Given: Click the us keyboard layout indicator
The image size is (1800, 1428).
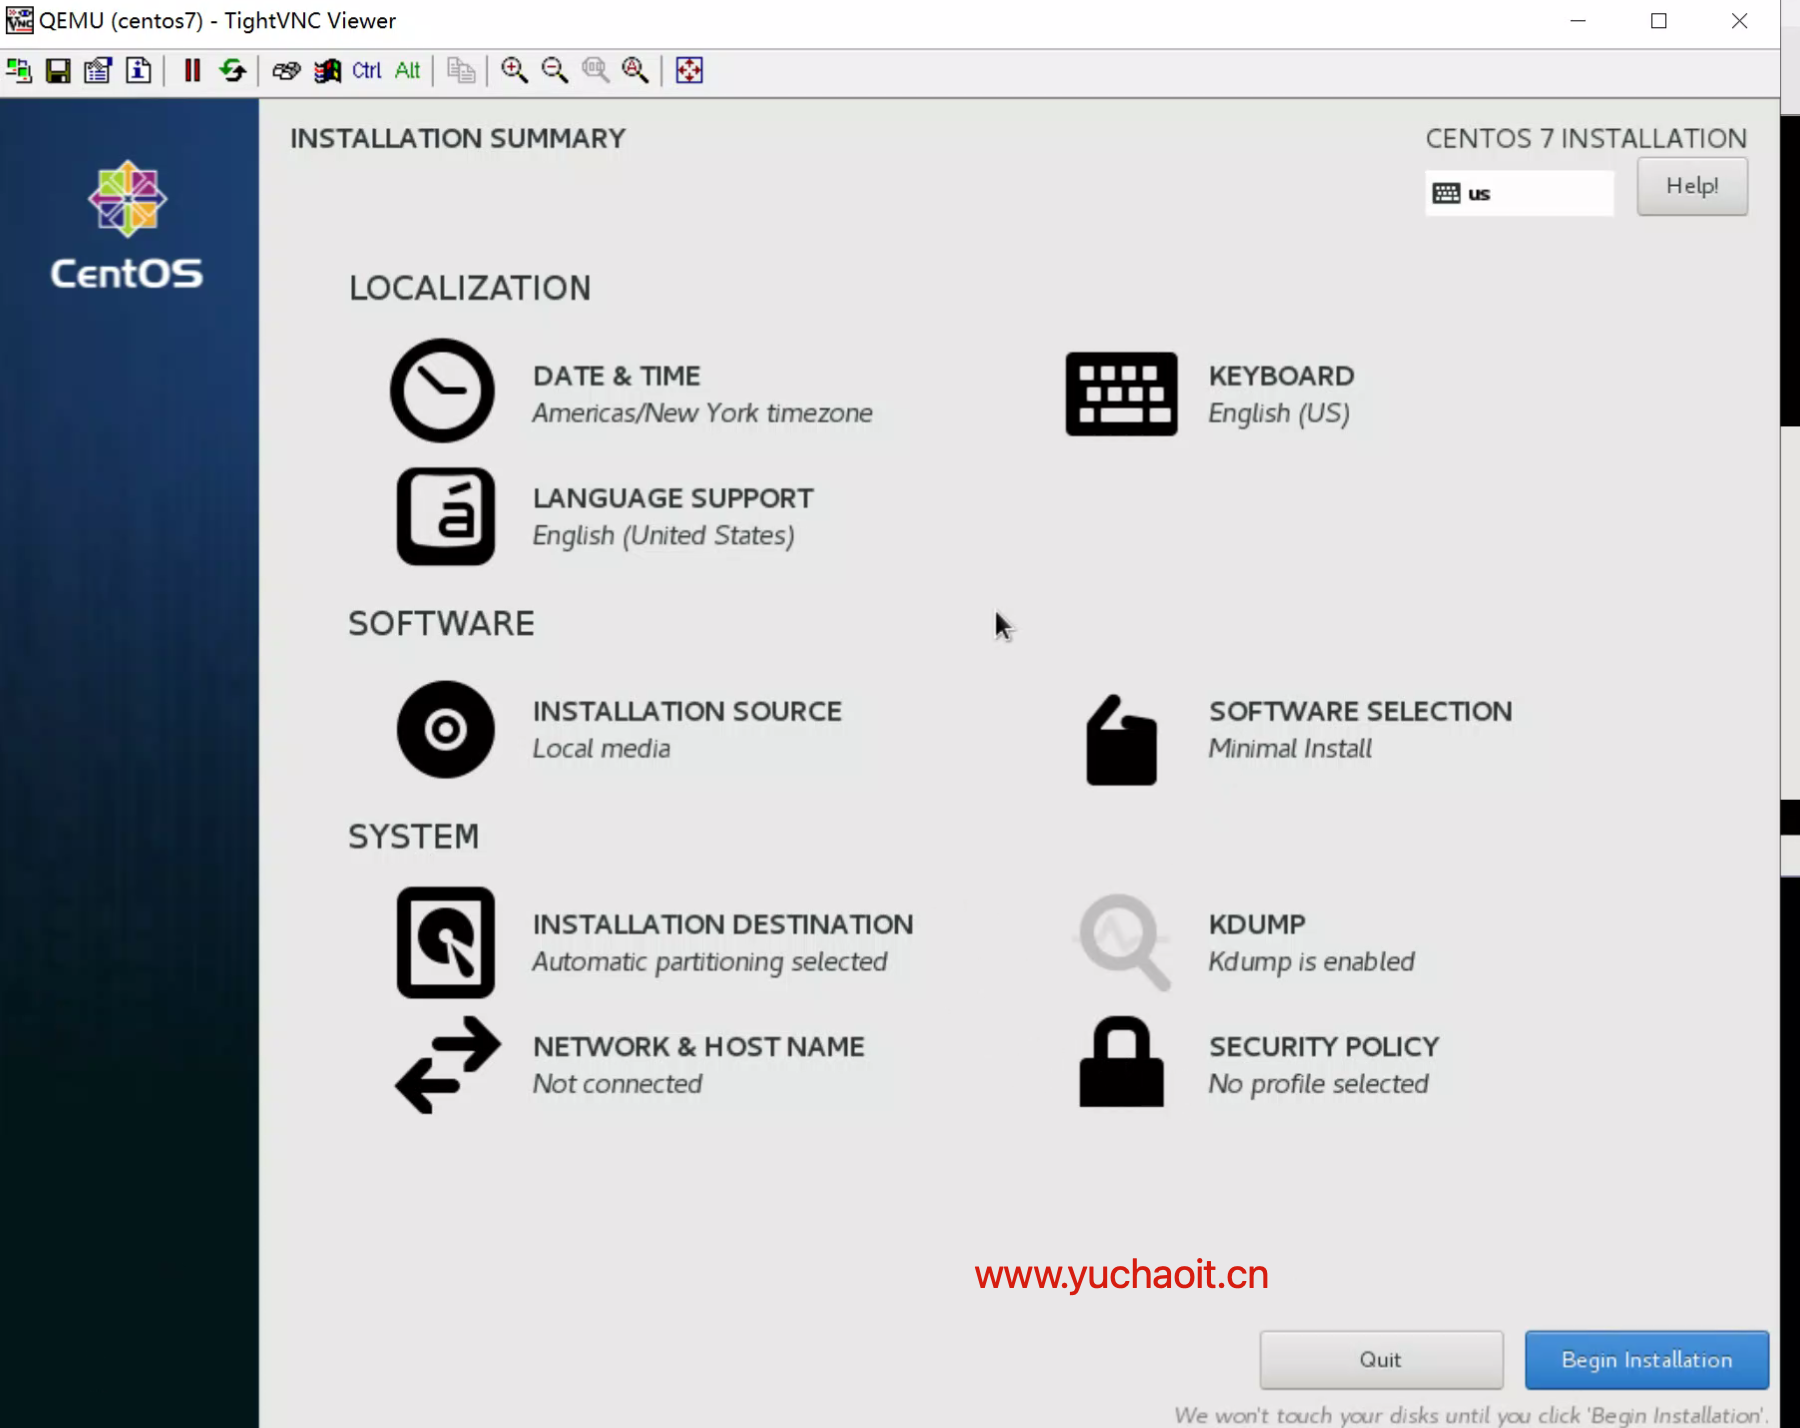Looking at the screenshot, I should (x=1518, y=193).
